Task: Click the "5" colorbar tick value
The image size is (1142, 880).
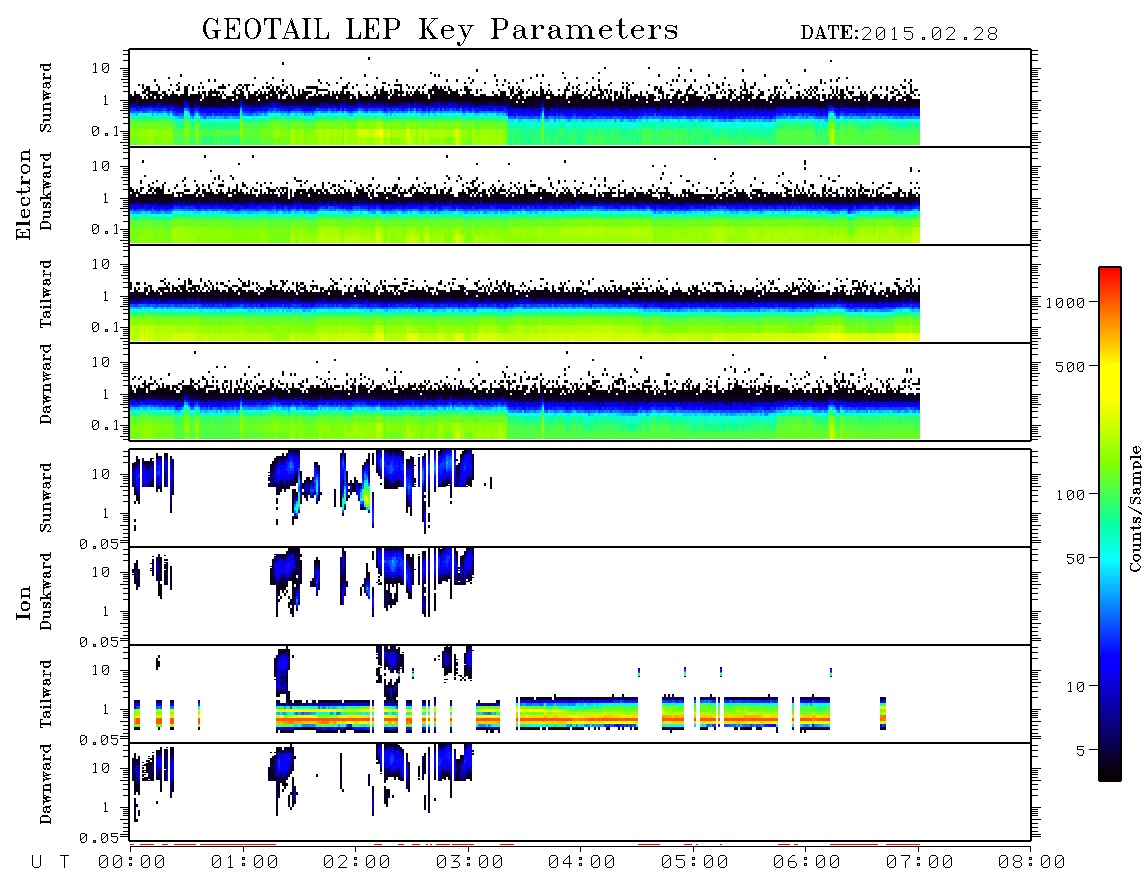Action: coord(1081,750)
